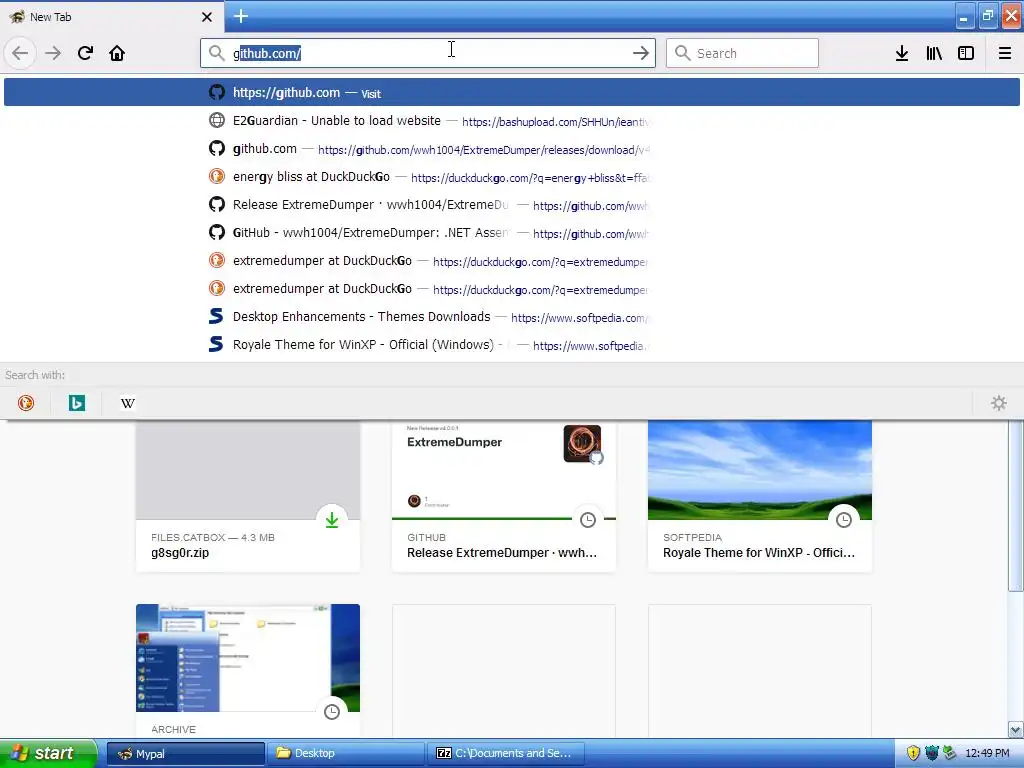Click the 12:49 PM tray clock
Viewport: 1024px width, 768px height.
pos(987,754)
